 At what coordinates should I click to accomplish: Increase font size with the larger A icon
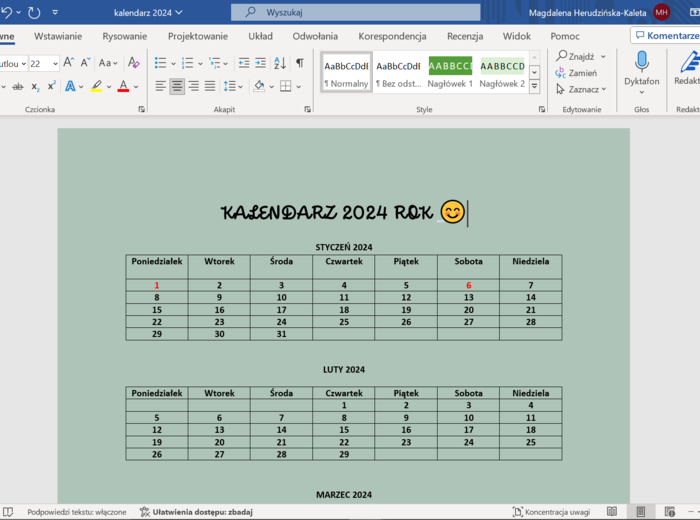click(69, 63)
